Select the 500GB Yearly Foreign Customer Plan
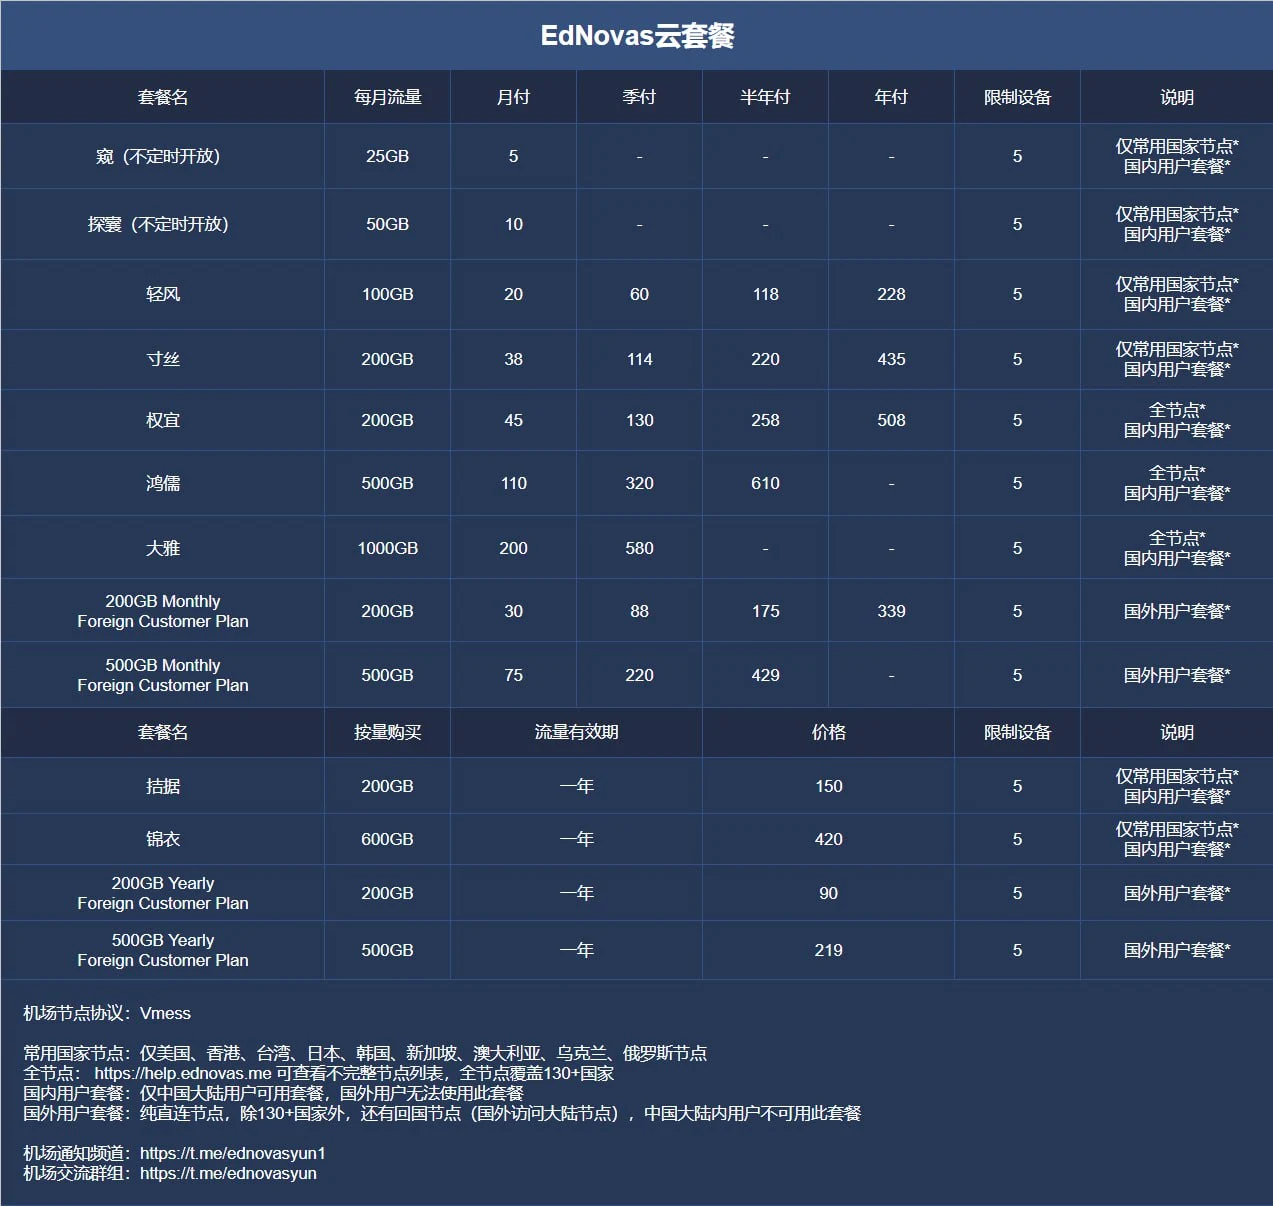 tap(163, 950)
